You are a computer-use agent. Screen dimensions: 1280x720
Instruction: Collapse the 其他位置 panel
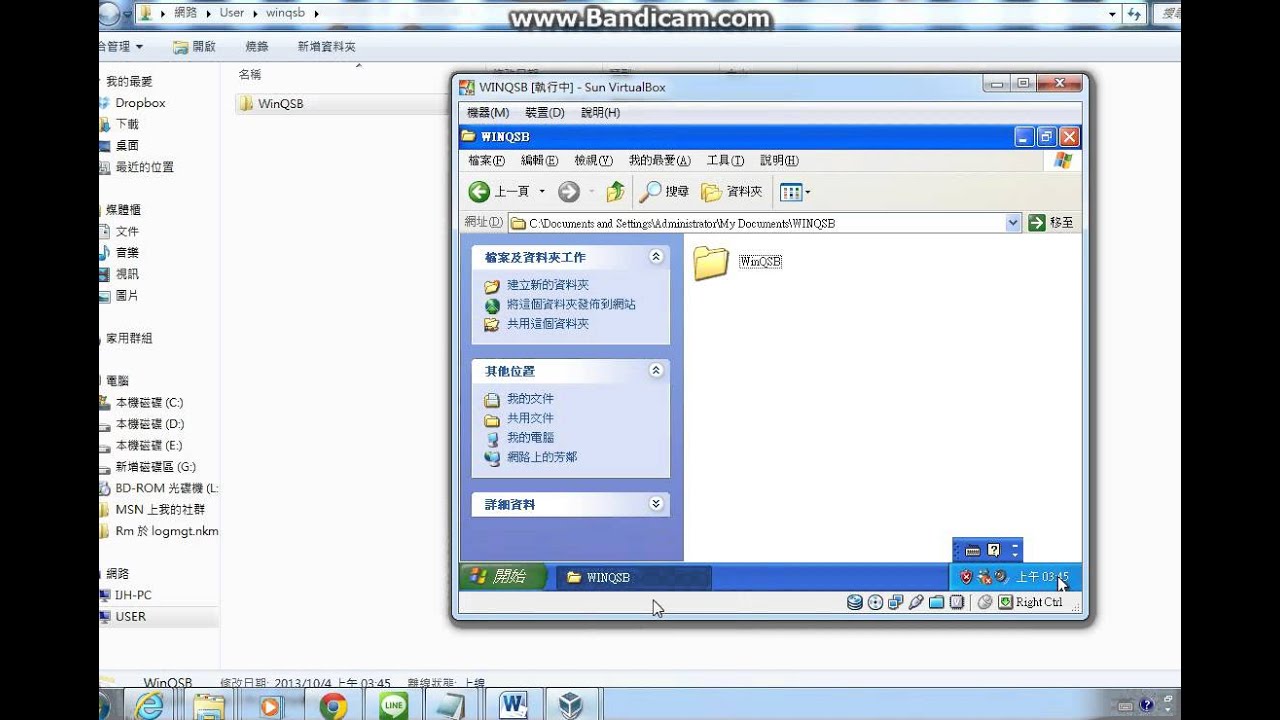click(656, 370)
